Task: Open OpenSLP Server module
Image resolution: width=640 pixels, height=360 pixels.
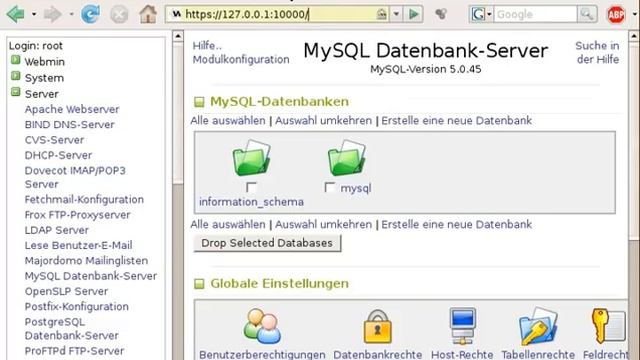Action: point(67,291)
